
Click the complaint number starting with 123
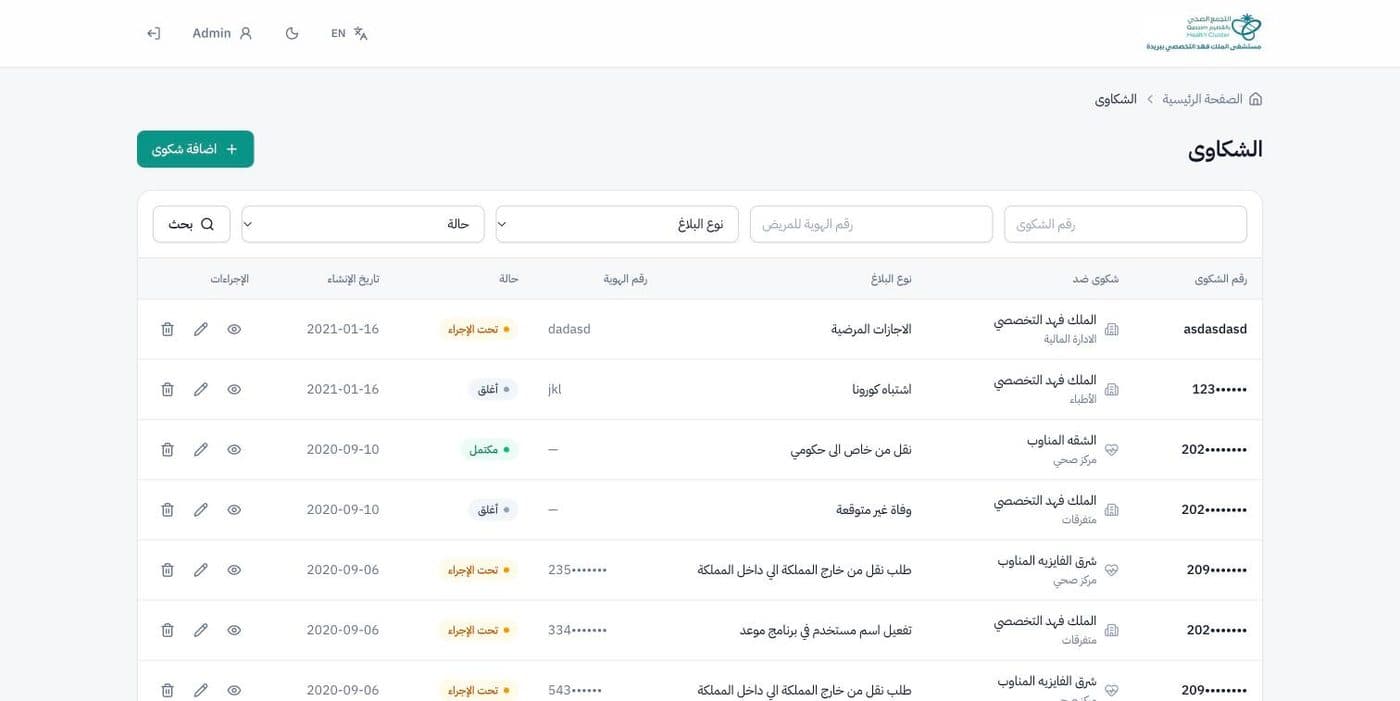1219,389
